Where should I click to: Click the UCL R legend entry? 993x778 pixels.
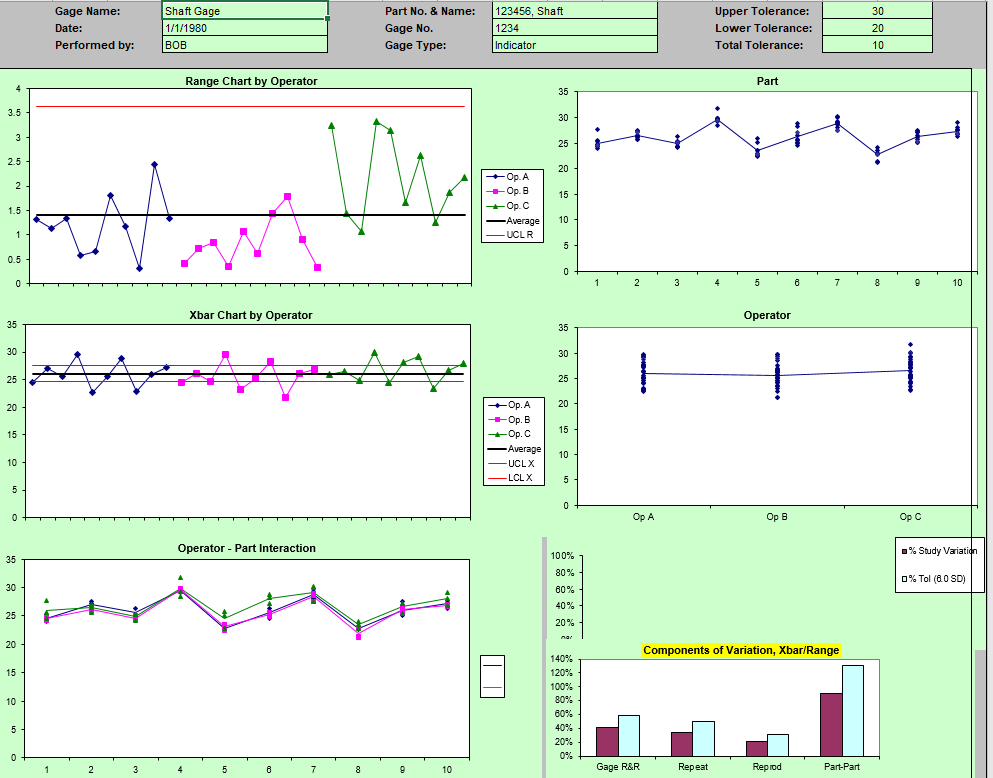[512, 234]
